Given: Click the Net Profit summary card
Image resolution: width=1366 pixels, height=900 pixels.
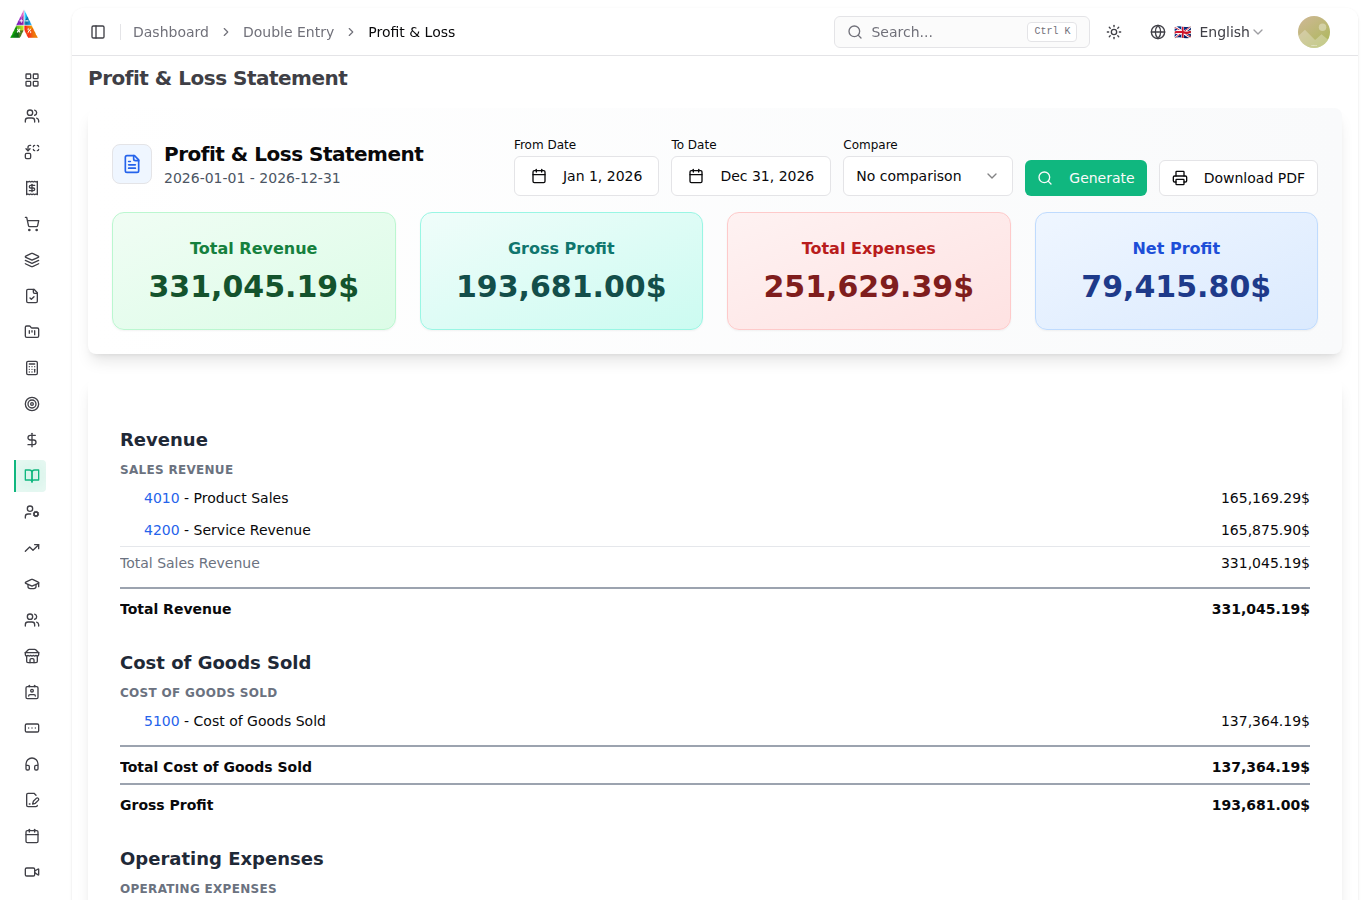Looking at the screenshot, I should 1176,271.
